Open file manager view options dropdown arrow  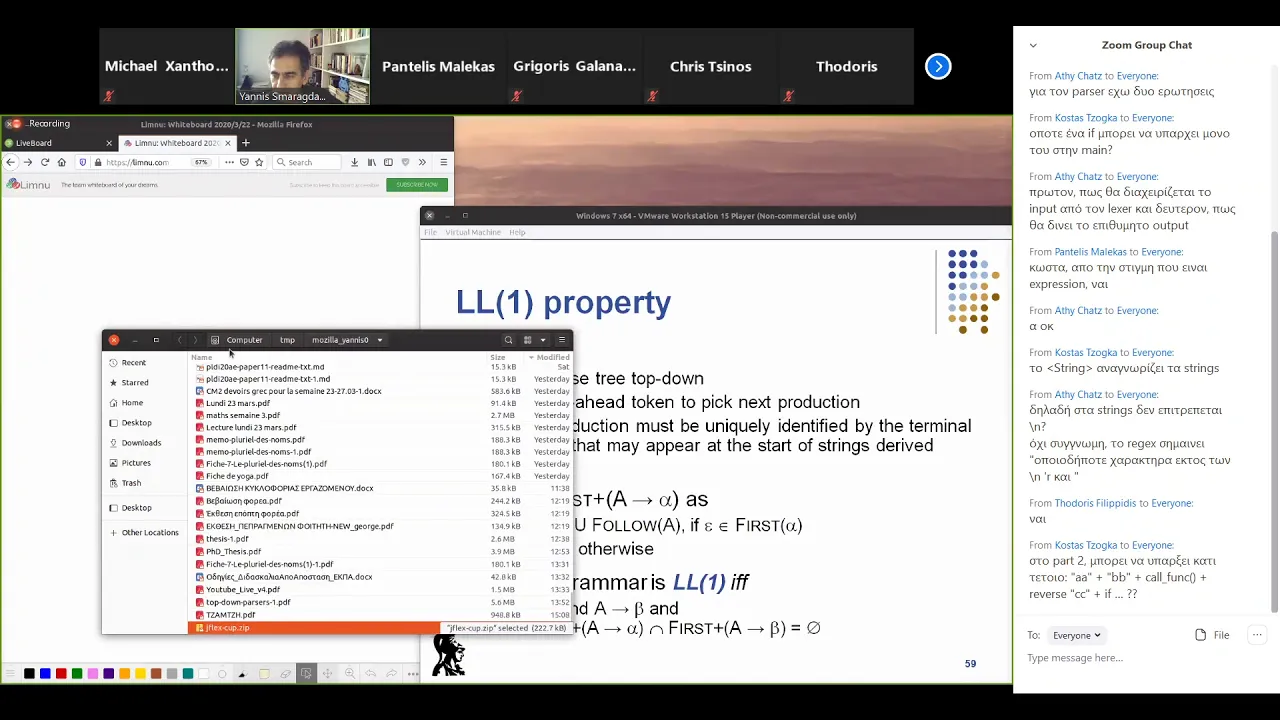[543, 340]
